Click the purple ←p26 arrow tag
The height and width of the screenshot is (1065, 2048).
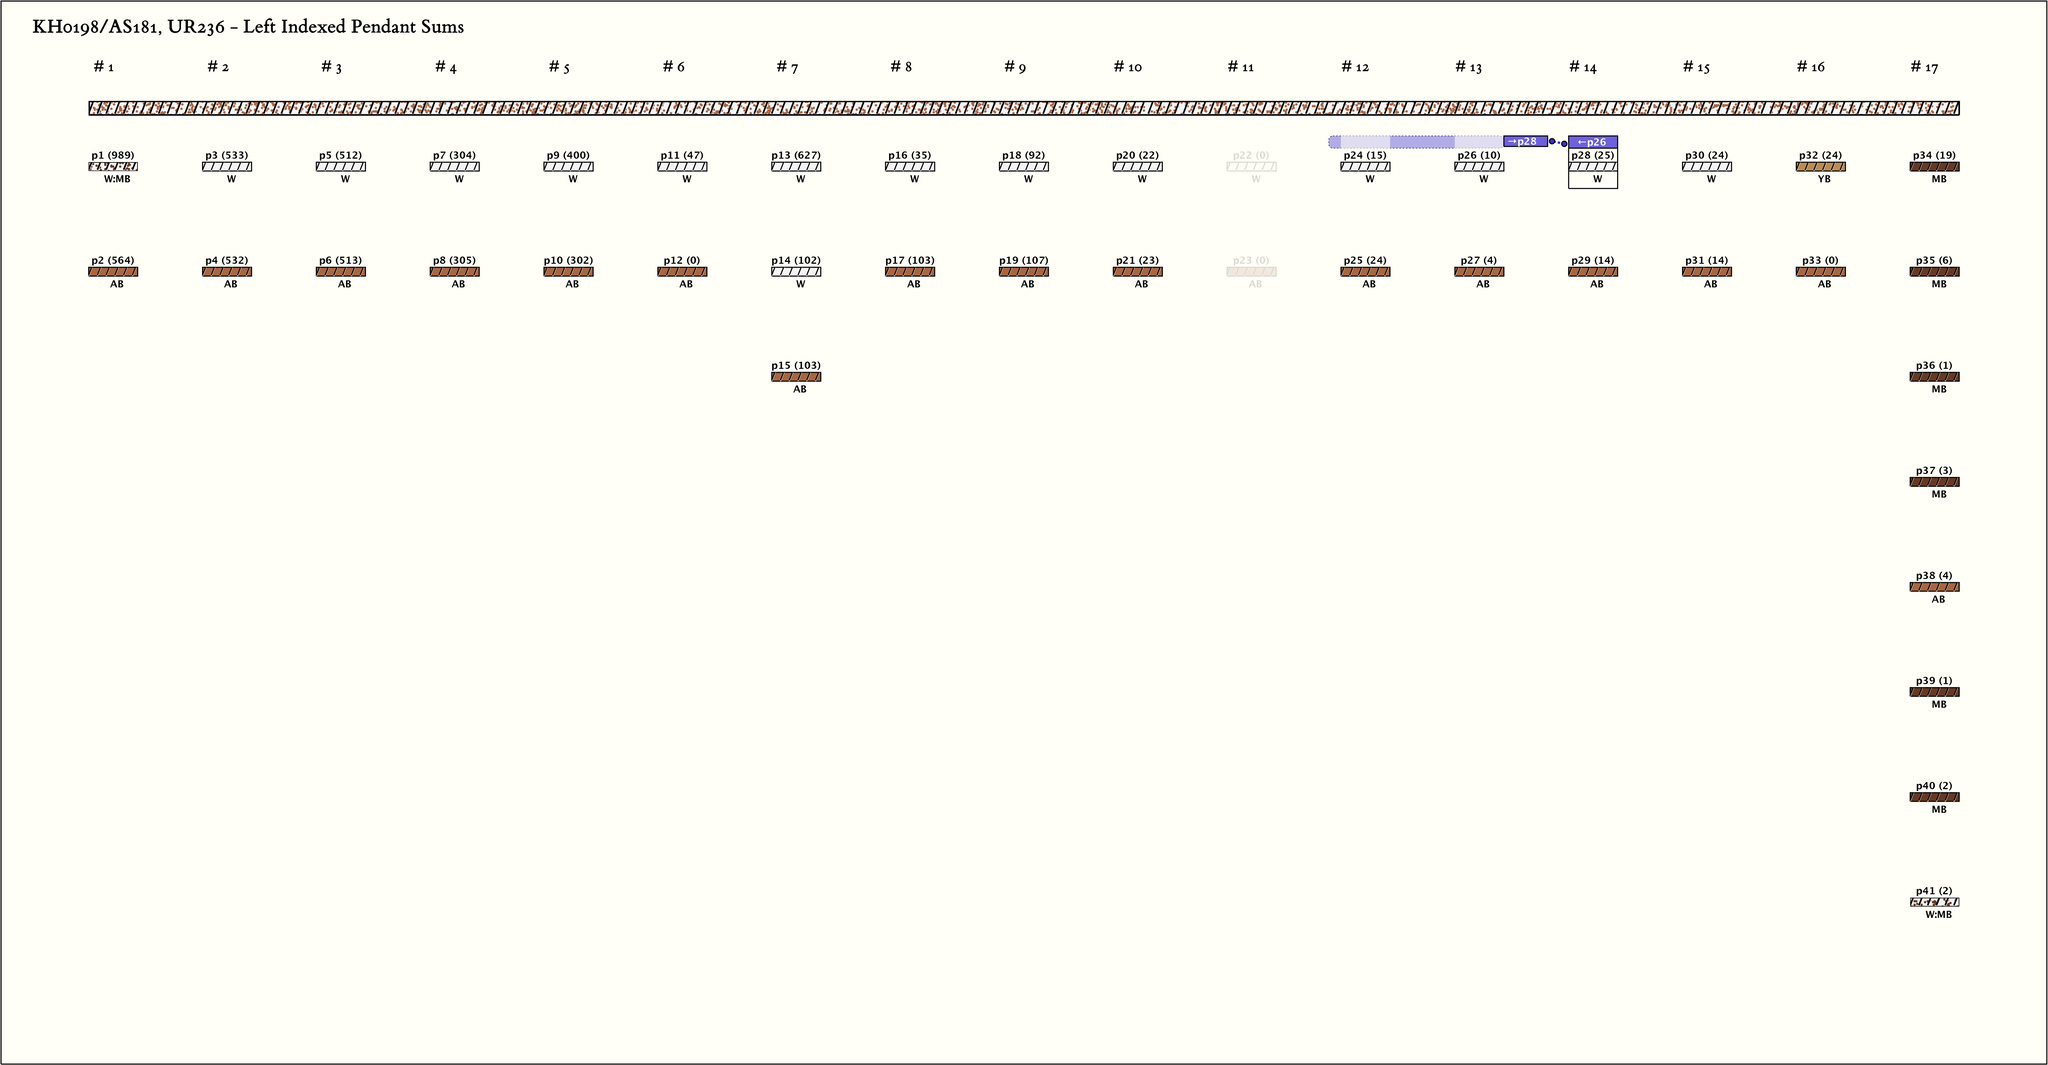[x=1592, y=142]
